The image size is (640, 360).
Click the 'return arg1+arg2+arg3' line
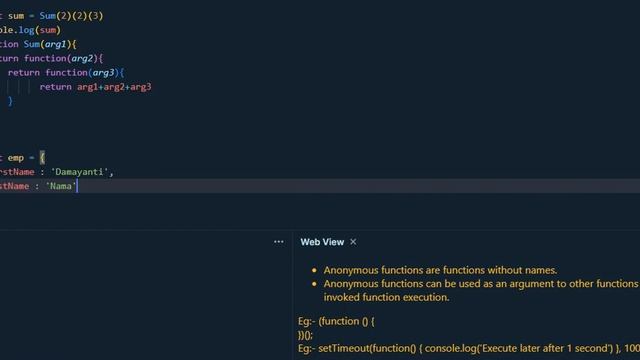click(96, 87)
